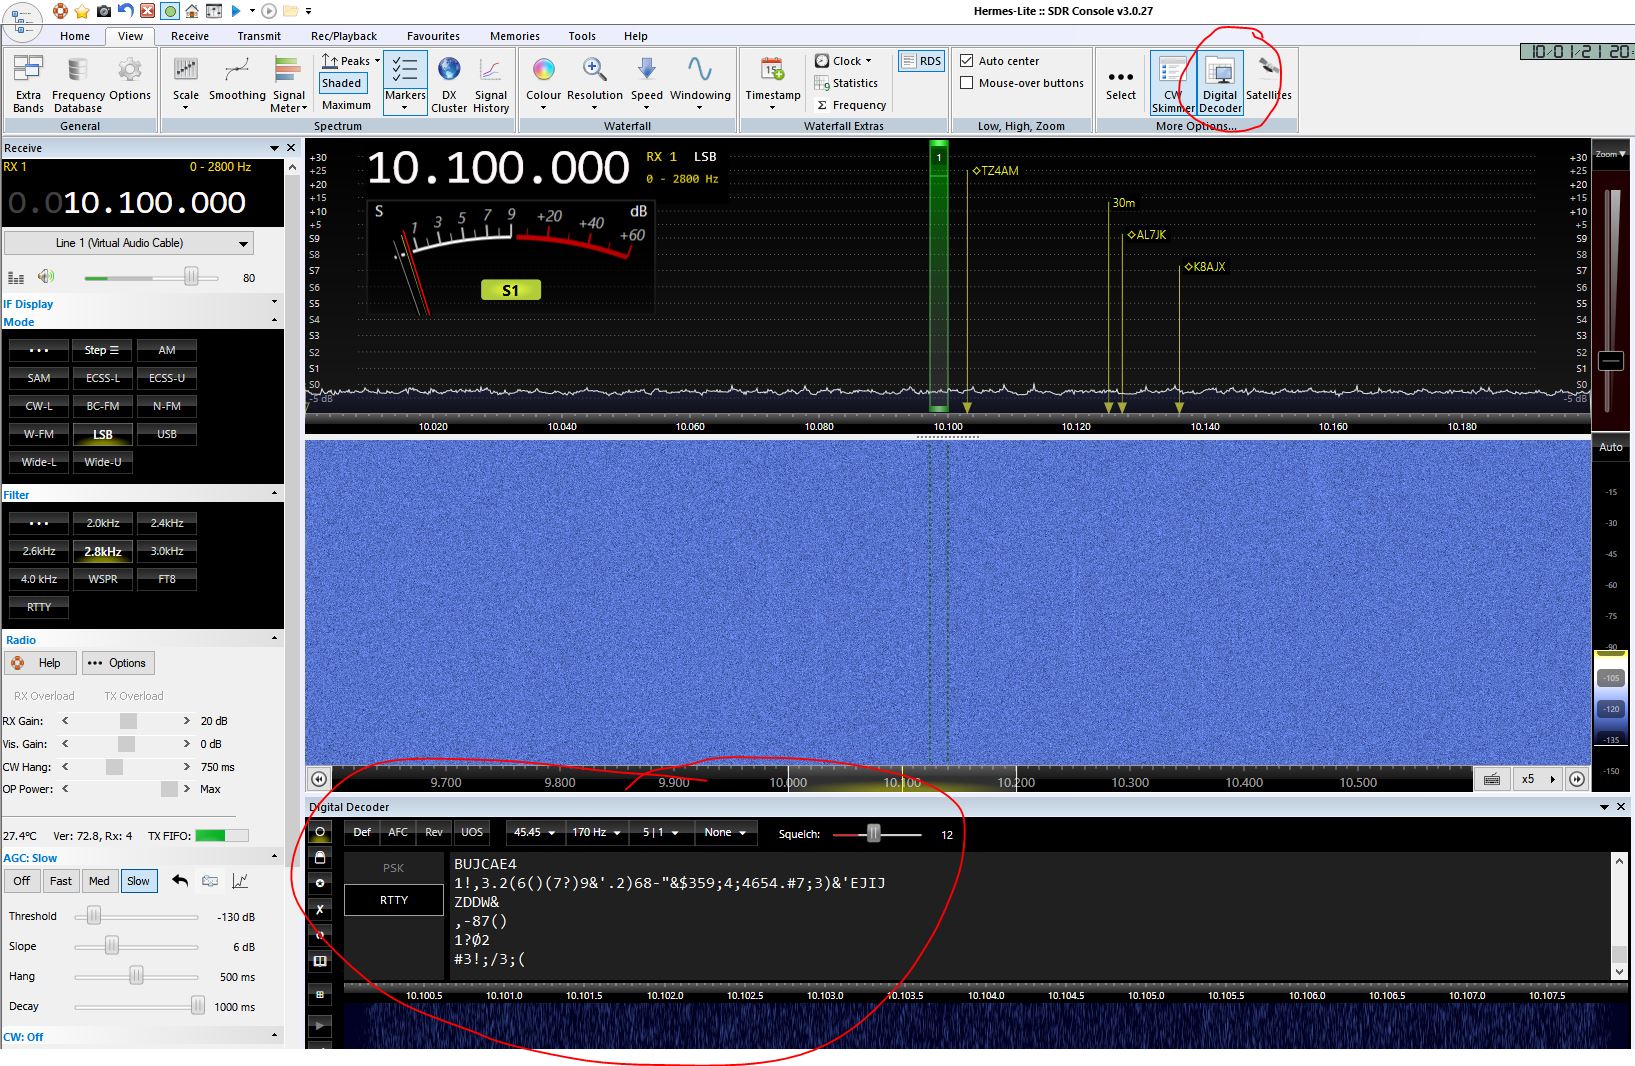
Task: Open the Receive ribbon tab
Action: click(x=189, y=36)
